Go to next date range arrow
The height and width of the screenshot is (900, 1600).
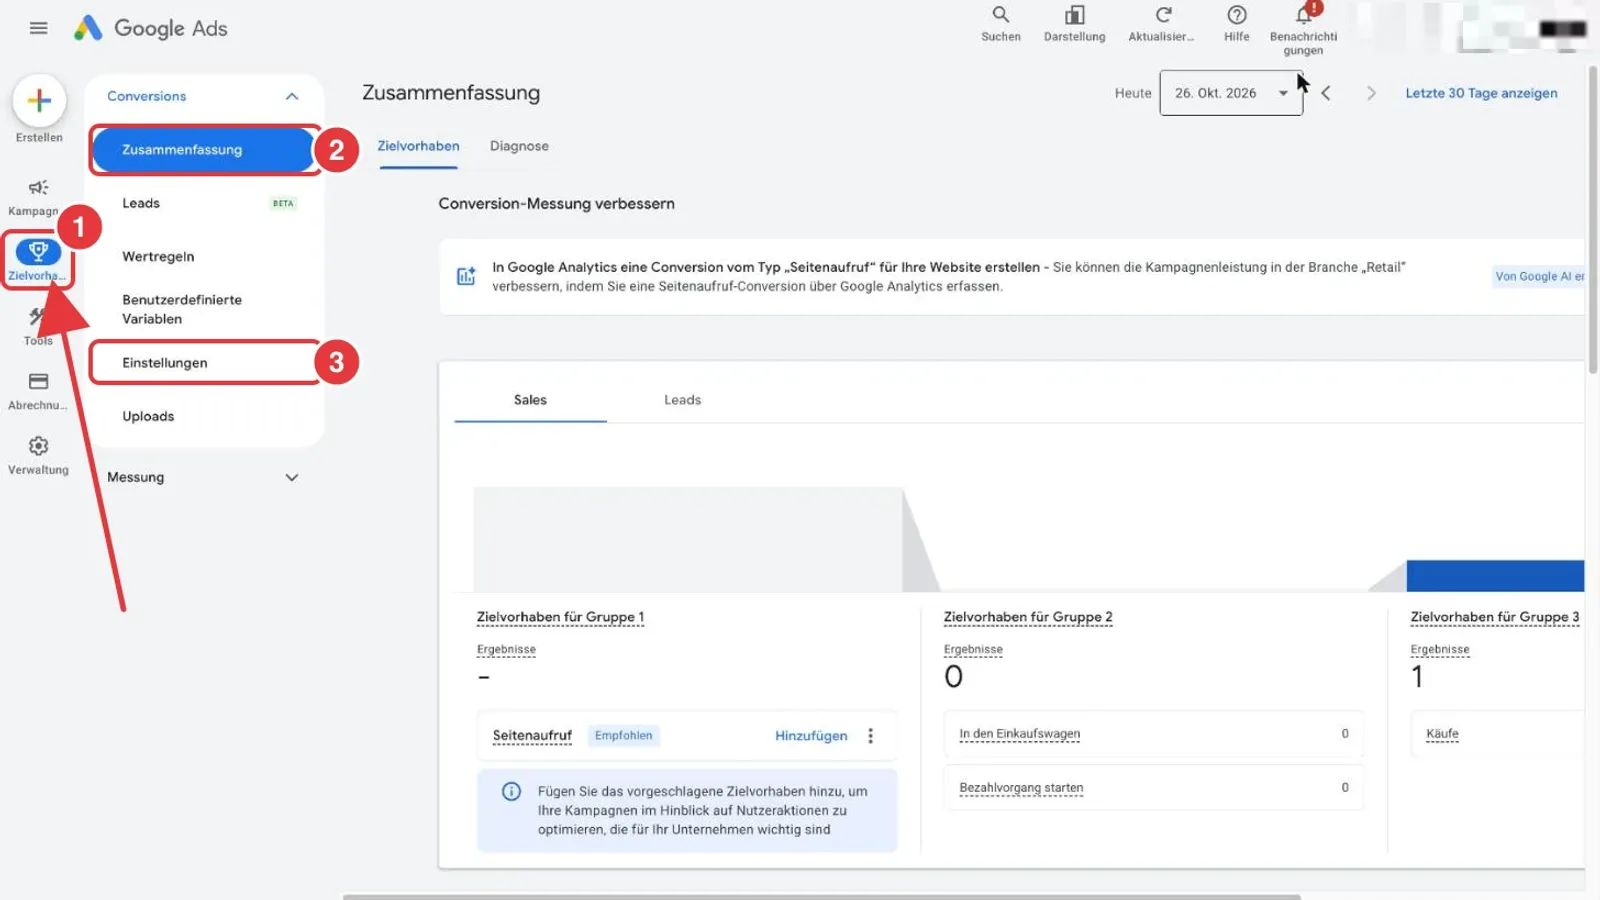(x=1371, y=93)
